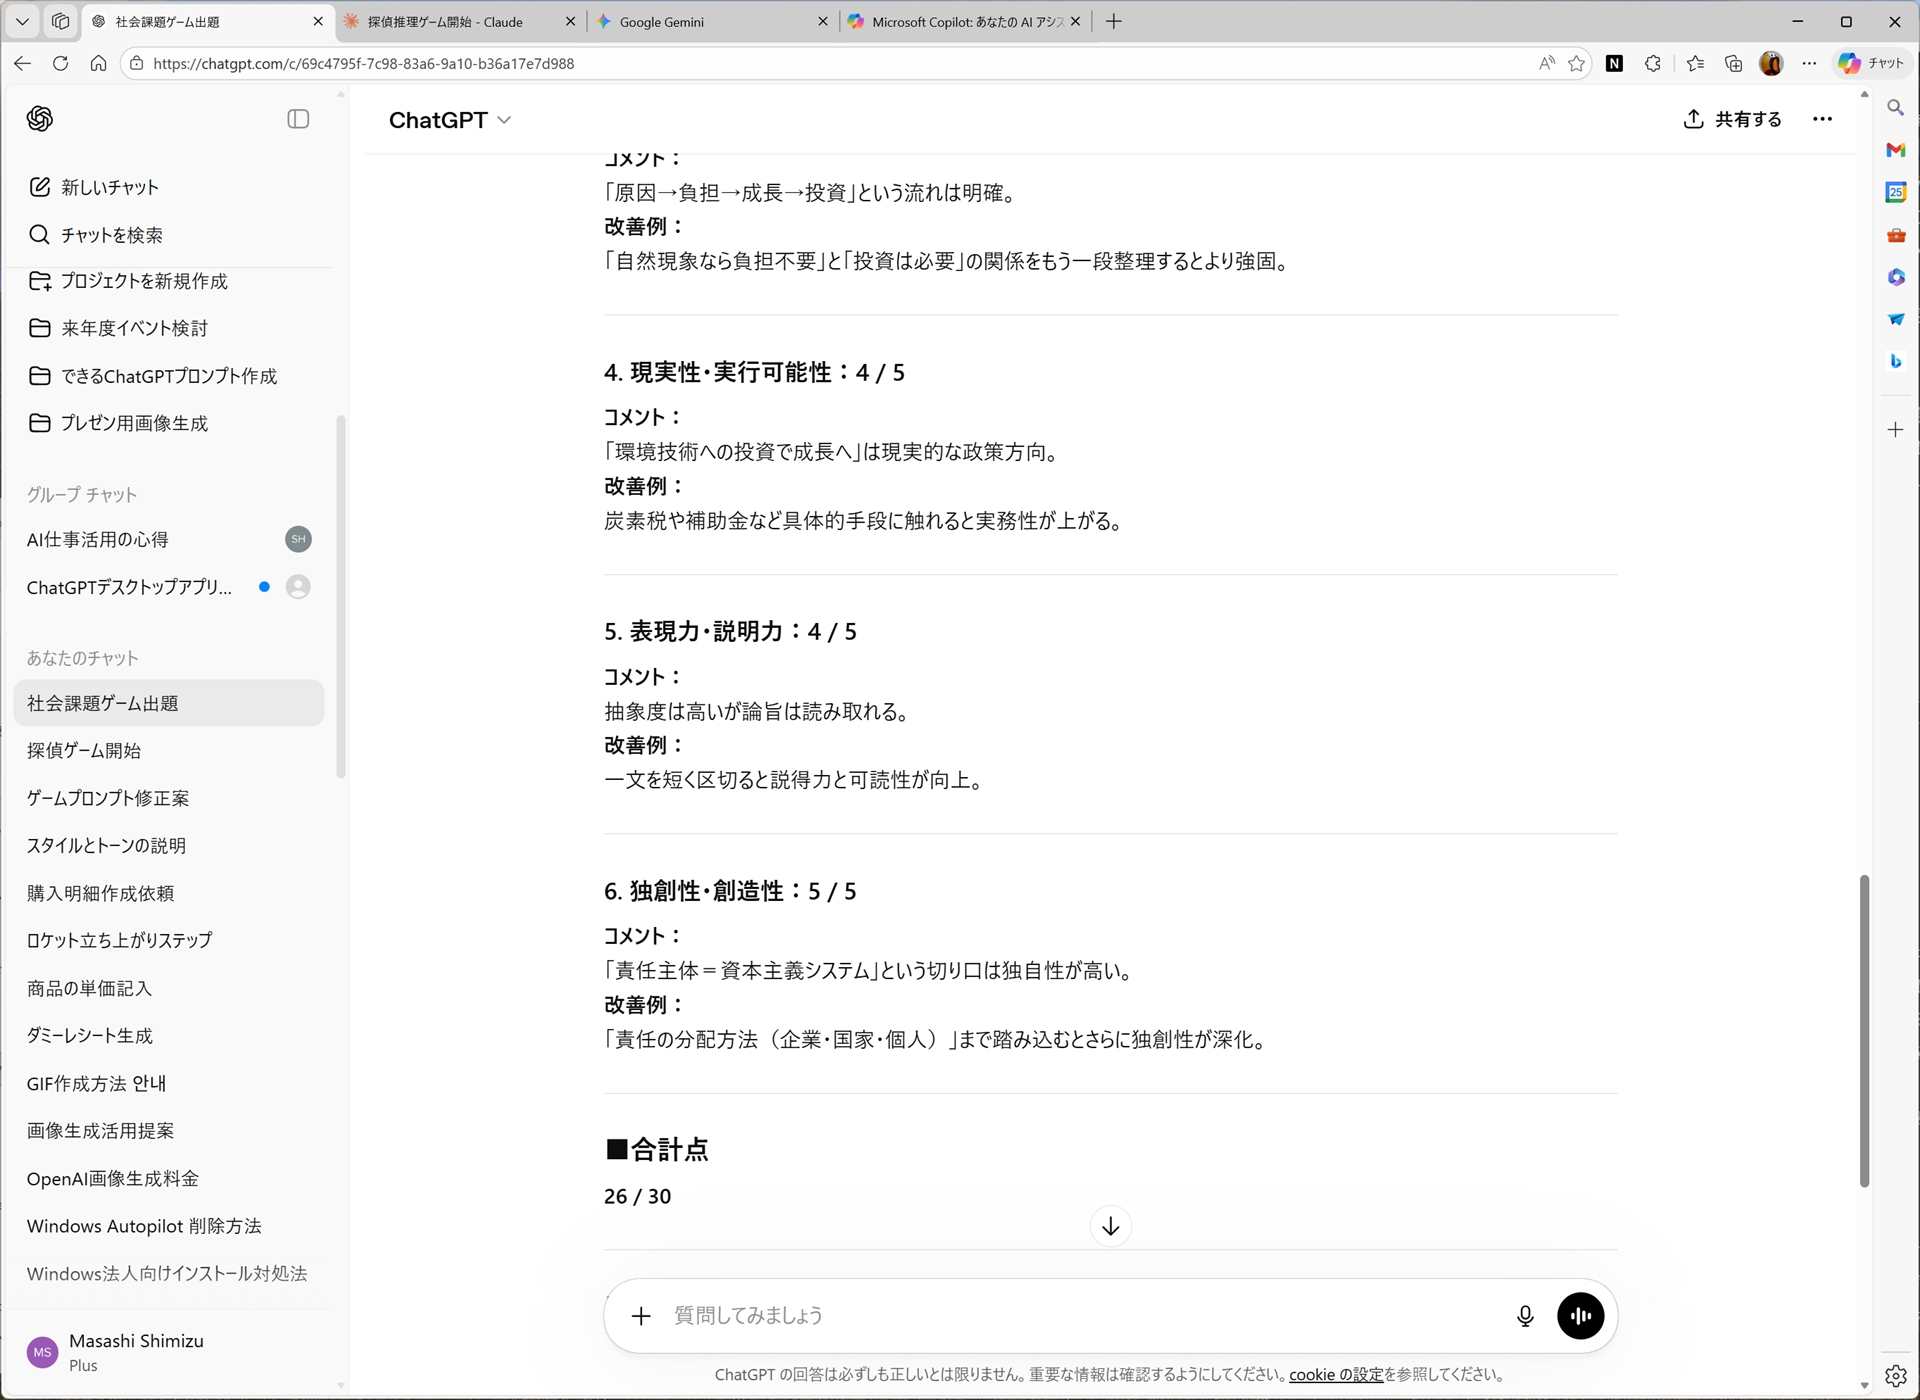Screen dimensions: 1920x1400
Task: Add current page to favorites via star
Action: click(x=1577, y=63)
